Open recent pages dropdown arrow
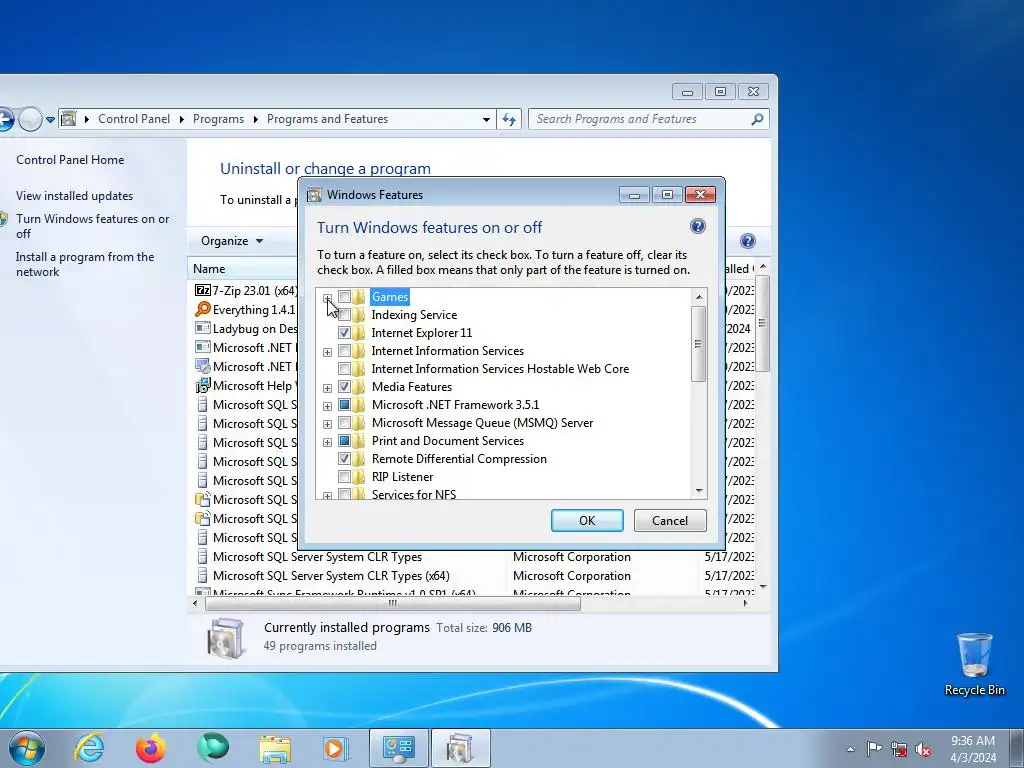 50,120
